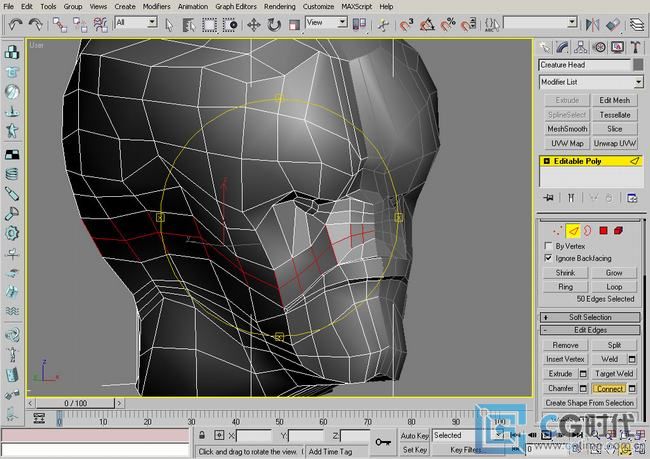The width and height of the screenshot is (650, 459).
Task: Uncheck the Ignore Backfacing checkbox
Action: pos(548,258)
